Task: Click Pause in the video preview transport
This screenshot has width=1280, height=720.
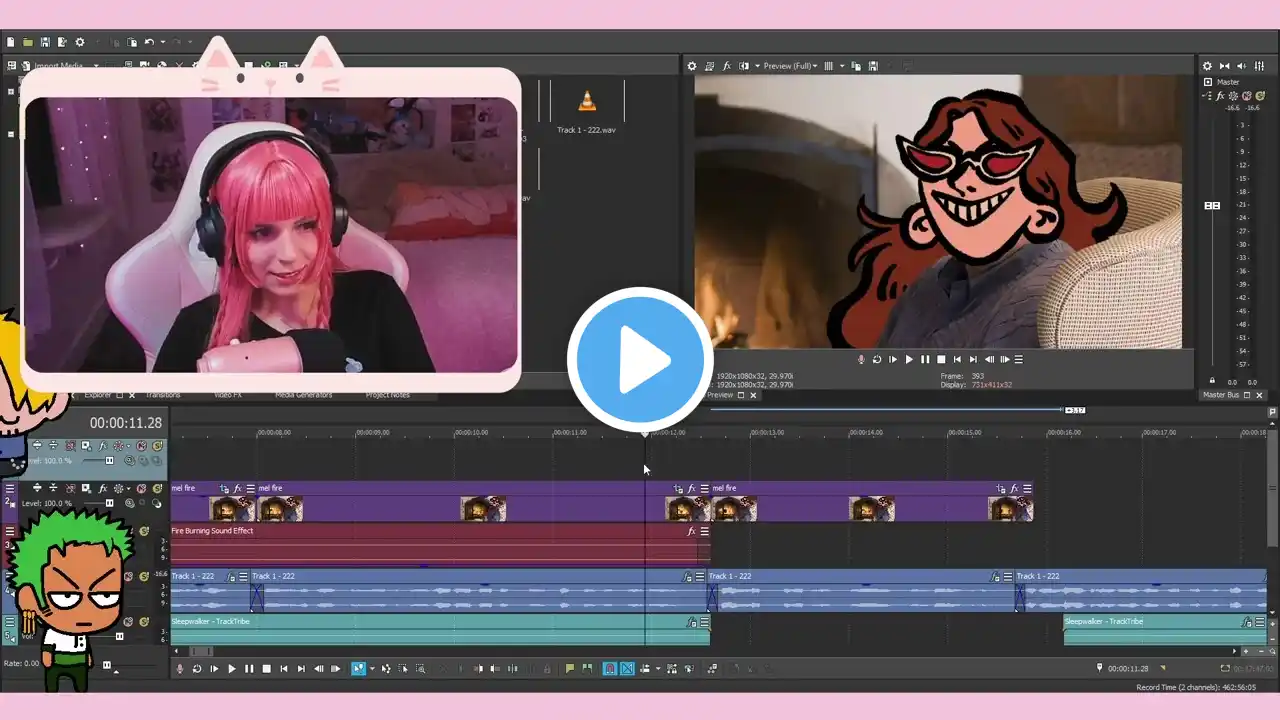Action: [x=925, y=359]
